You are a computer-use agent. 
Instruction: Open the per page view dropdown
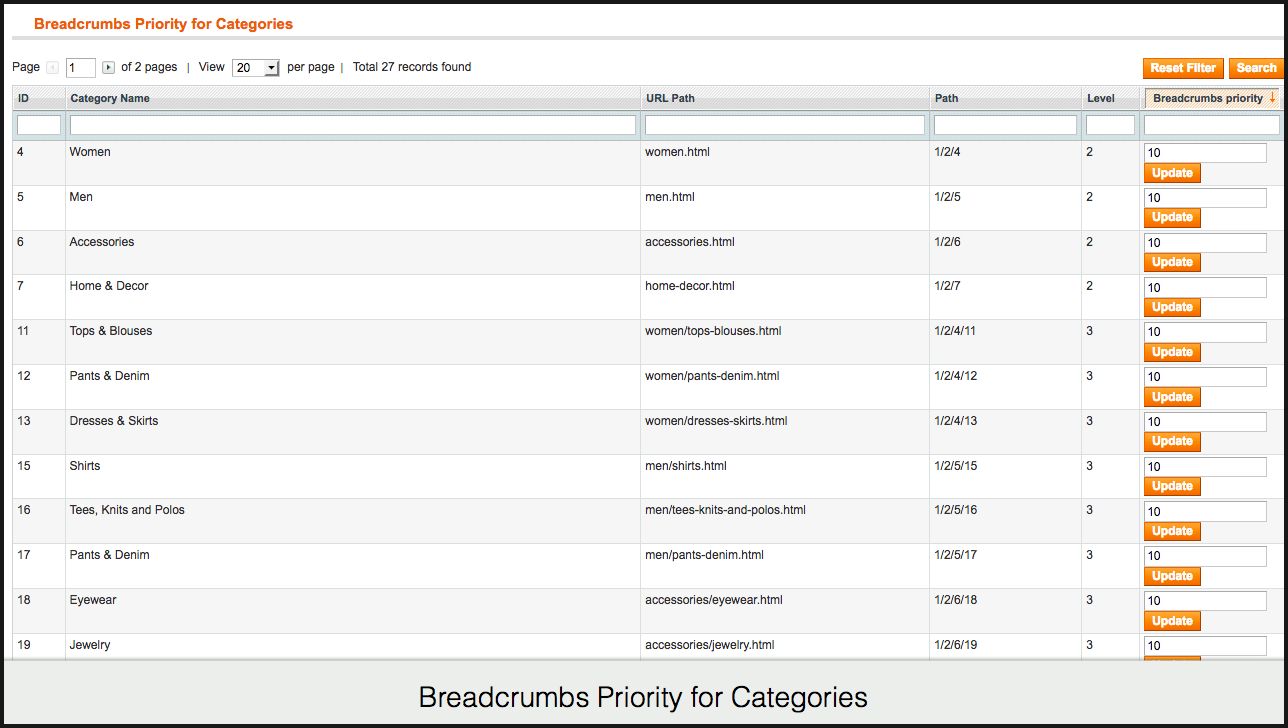click(x=256, y=68)
